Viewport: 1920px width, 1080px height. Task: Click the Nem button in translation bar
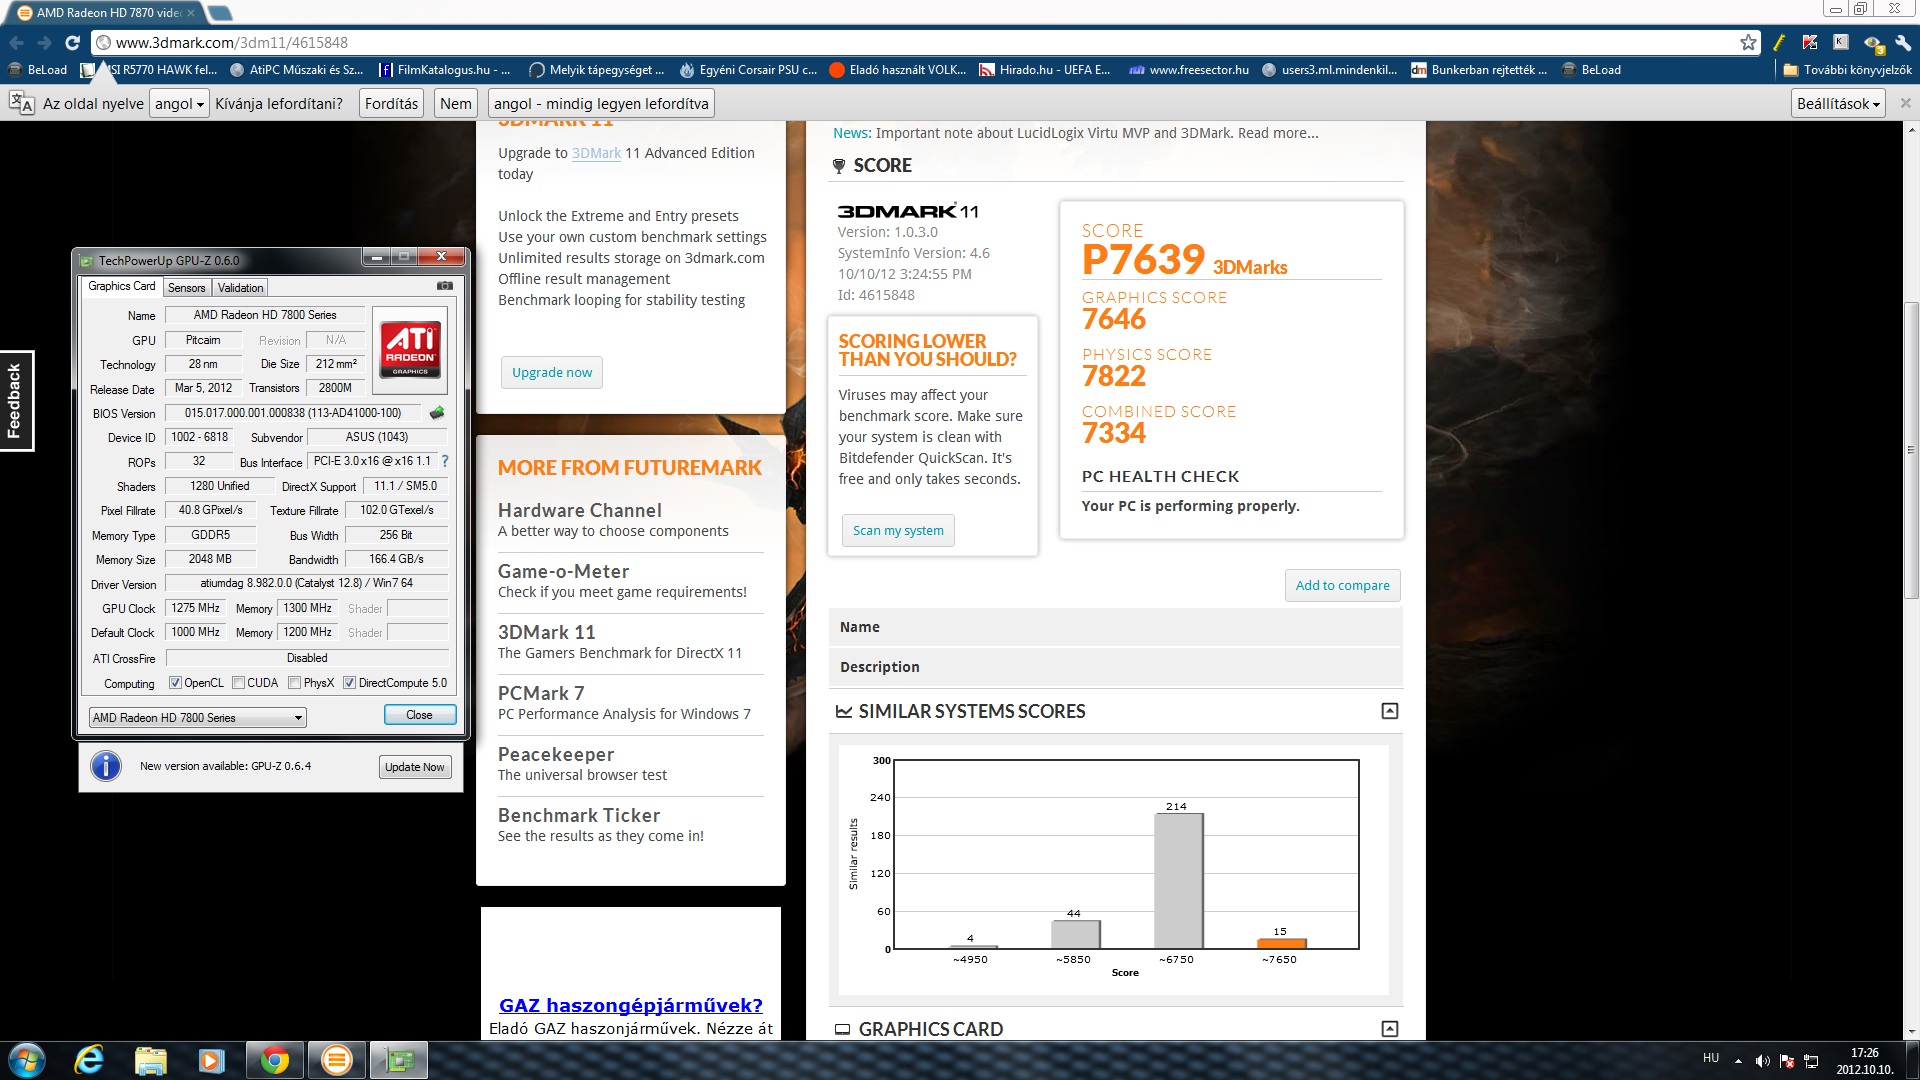(455, 104)
